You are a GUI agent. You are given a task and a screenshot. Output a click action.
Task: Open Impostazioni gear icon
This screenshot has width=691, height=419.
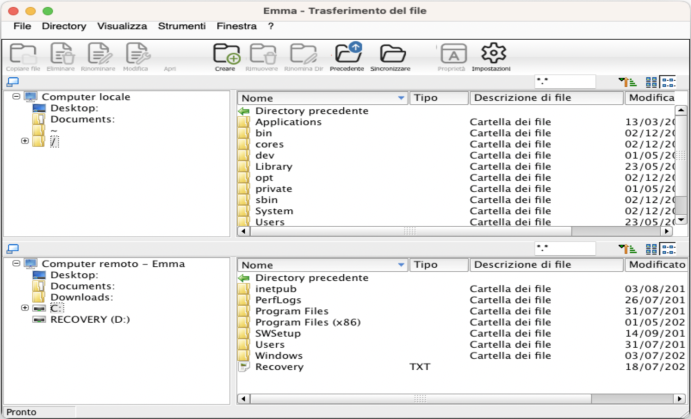(x=492, y=54)
